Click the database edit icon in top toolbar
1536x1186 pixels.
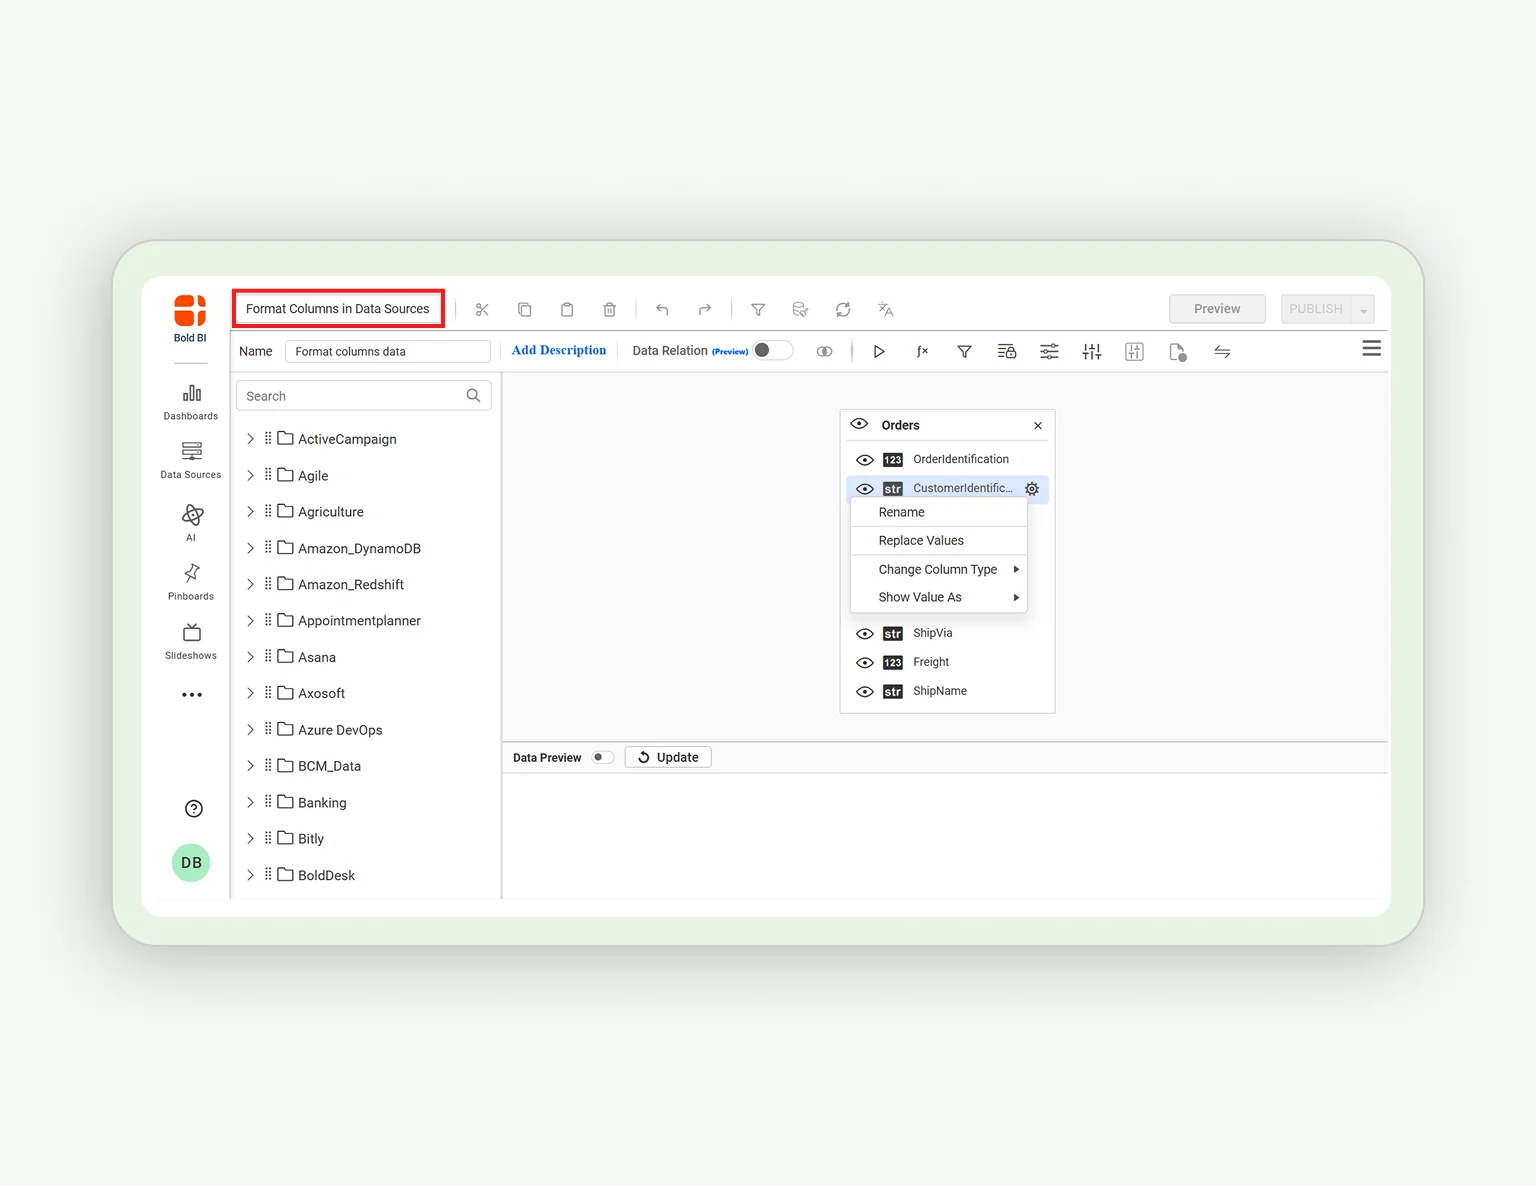click(800, 310)
